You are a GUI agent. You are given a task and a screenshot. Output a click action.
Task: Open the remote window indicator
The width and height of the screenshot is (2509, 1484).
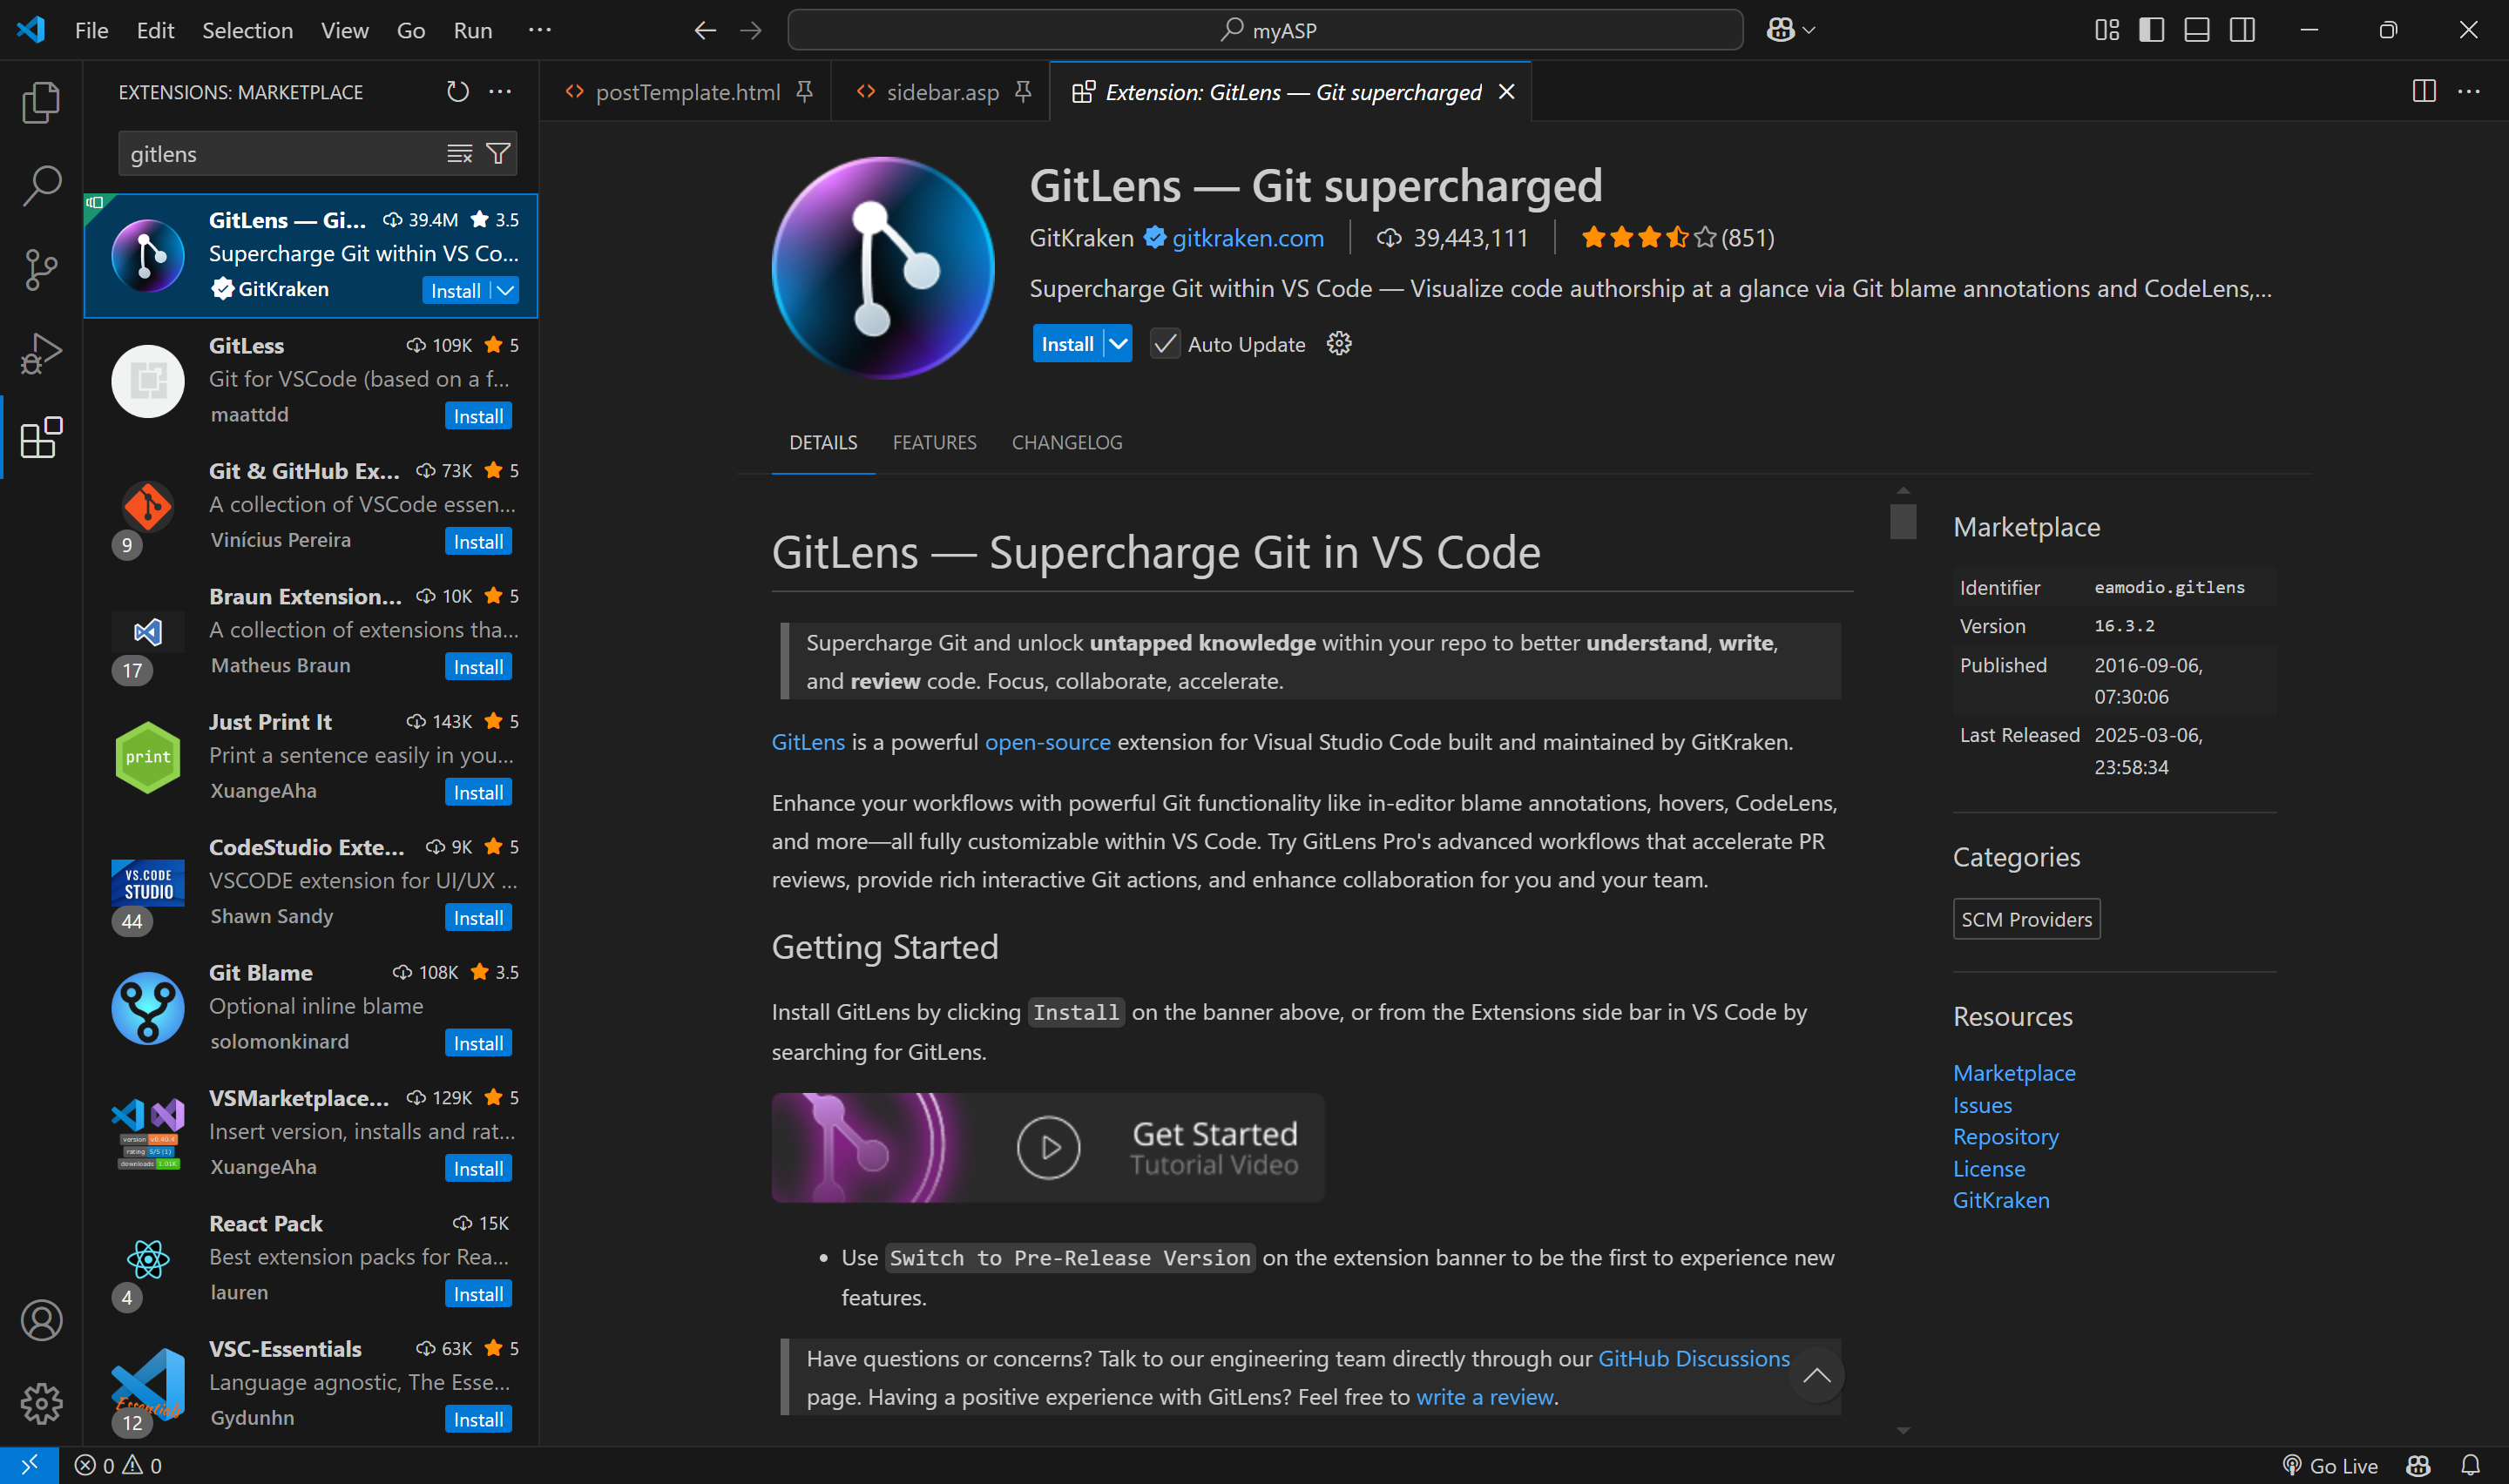tap(29, 1465)
